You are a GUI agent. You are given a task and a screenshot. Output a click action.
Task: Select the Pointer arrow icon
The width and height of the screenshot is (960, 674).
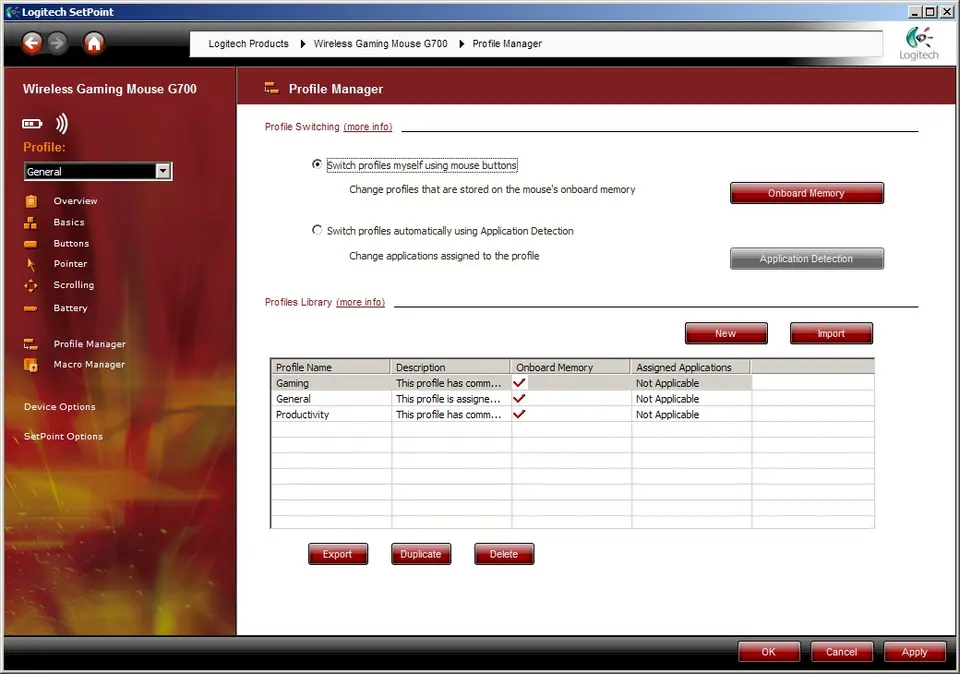click(31, 264)
